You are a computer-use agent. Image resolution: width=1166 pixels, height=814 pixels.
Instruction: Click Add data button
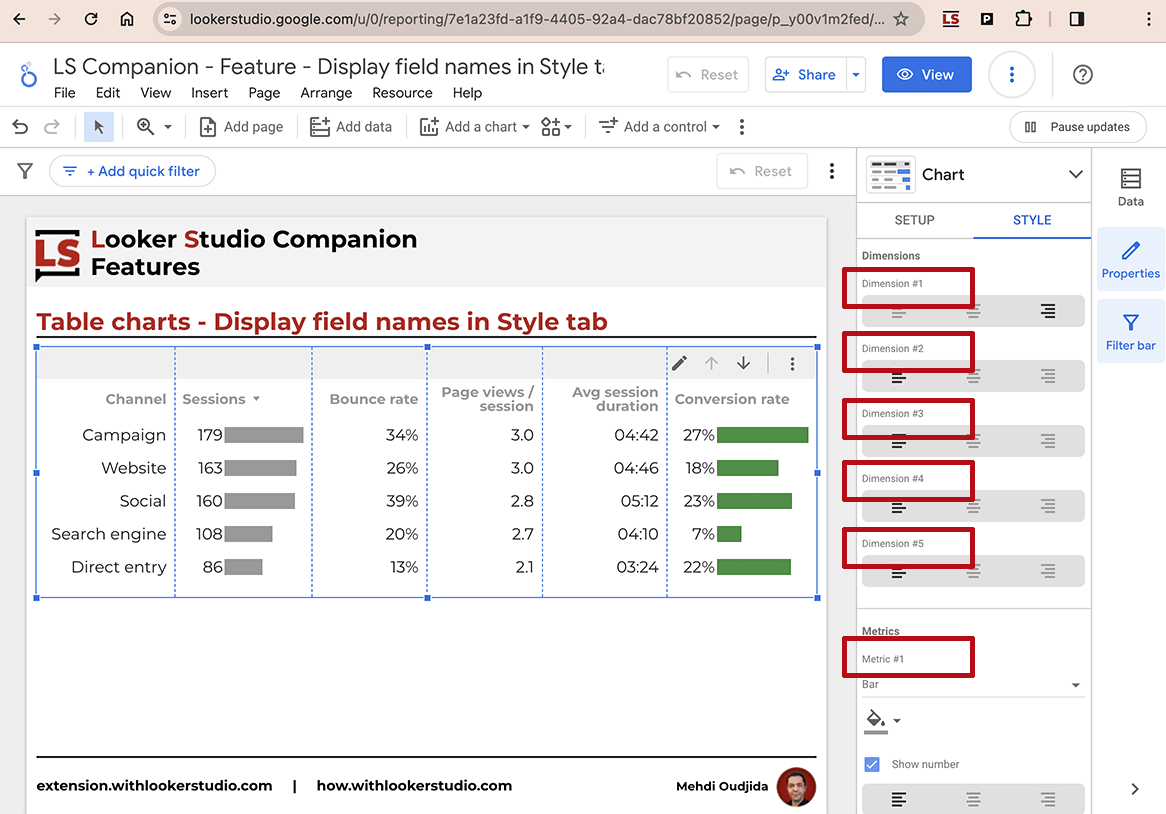point(351,127)
